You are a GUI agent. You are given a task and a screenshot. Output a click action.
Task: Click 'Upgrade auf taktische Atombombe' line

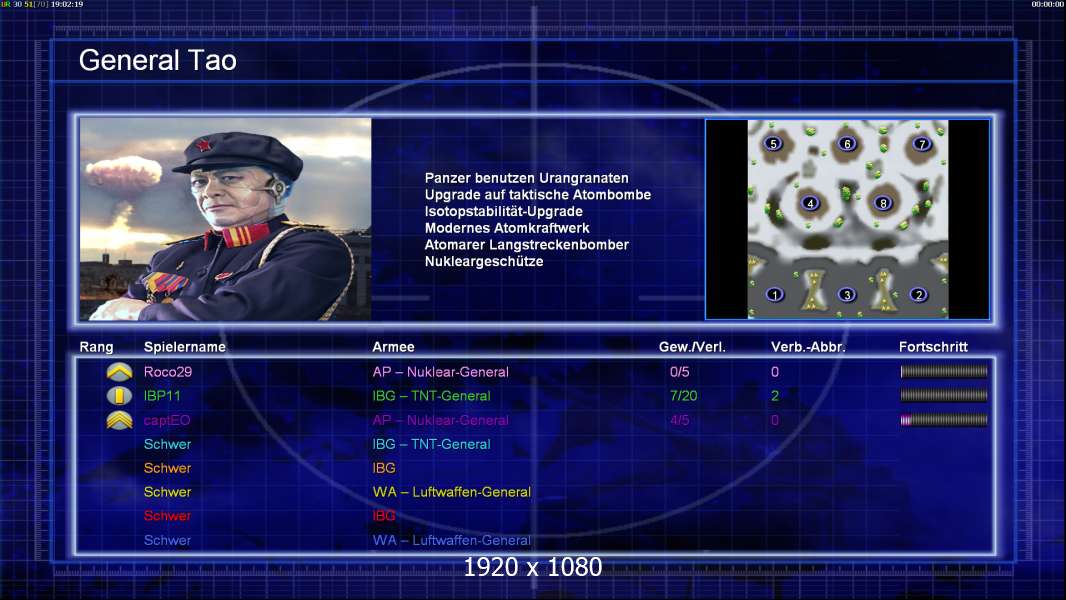tap(537, 194)
